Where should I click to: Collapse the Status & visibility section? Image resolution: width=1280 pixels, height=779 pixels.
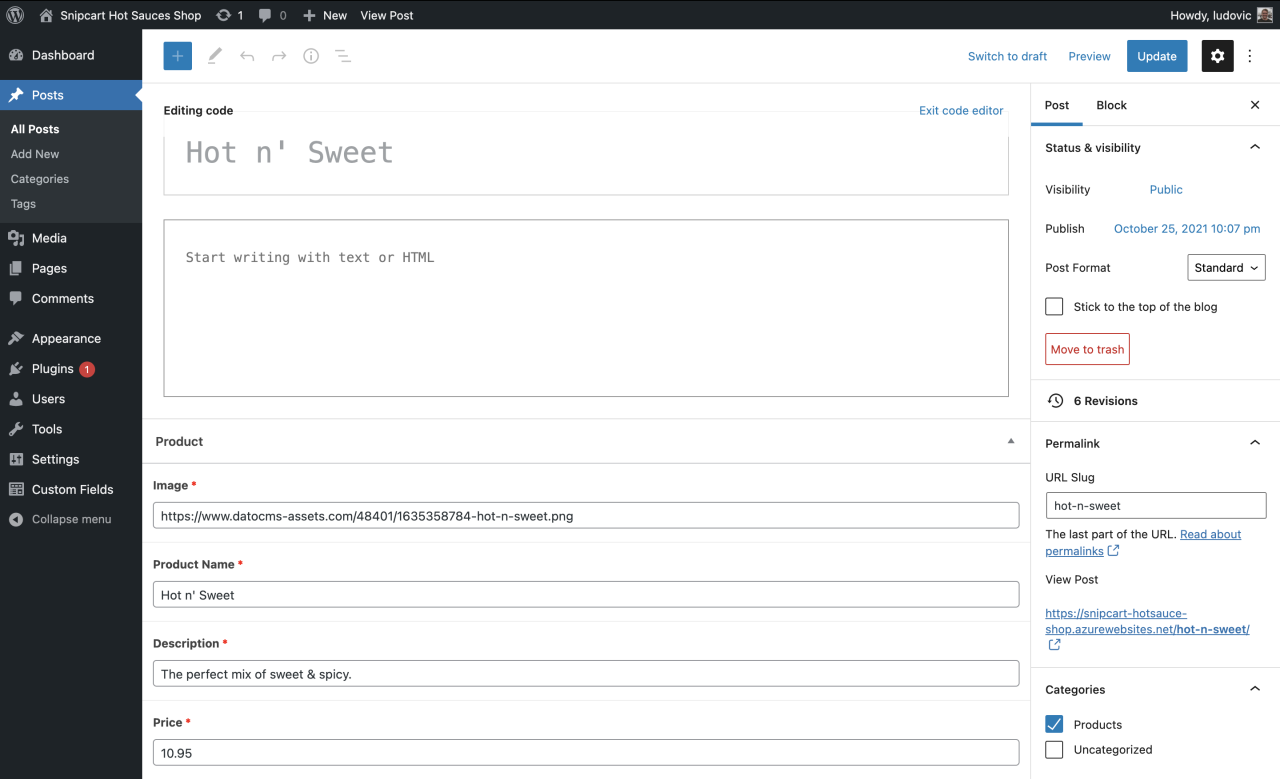1255,148
